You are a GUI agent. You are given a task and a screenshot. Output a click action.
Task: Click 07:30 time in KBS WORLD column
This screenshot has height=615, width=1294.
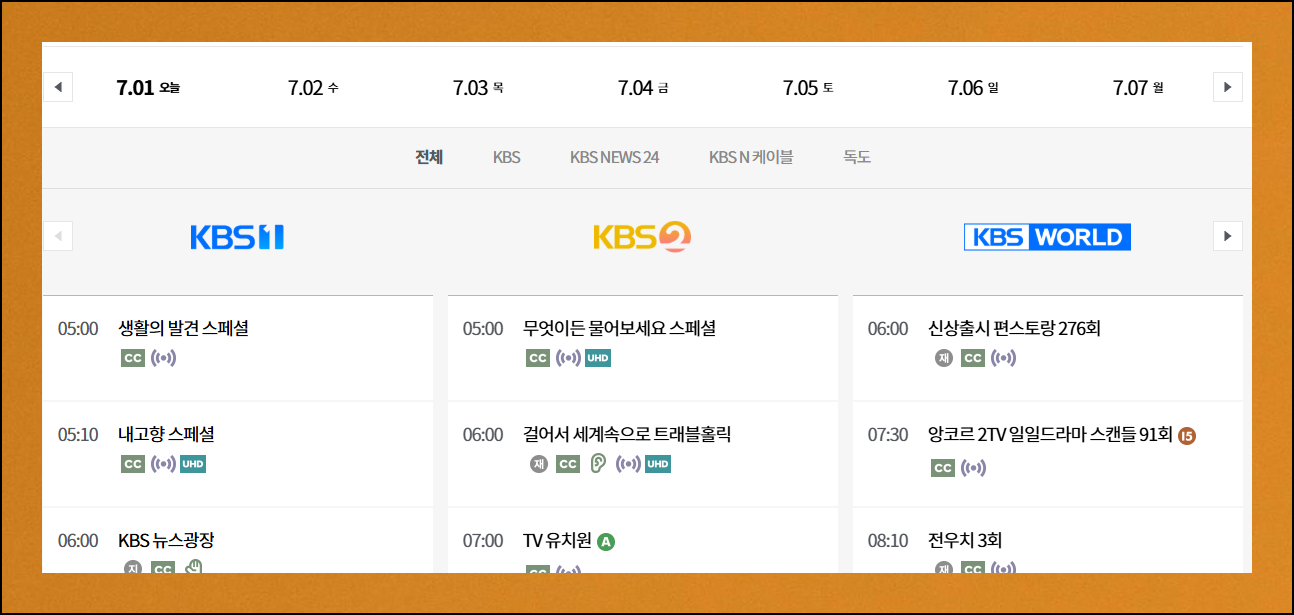pyautogui.click(x=888, y=435)
